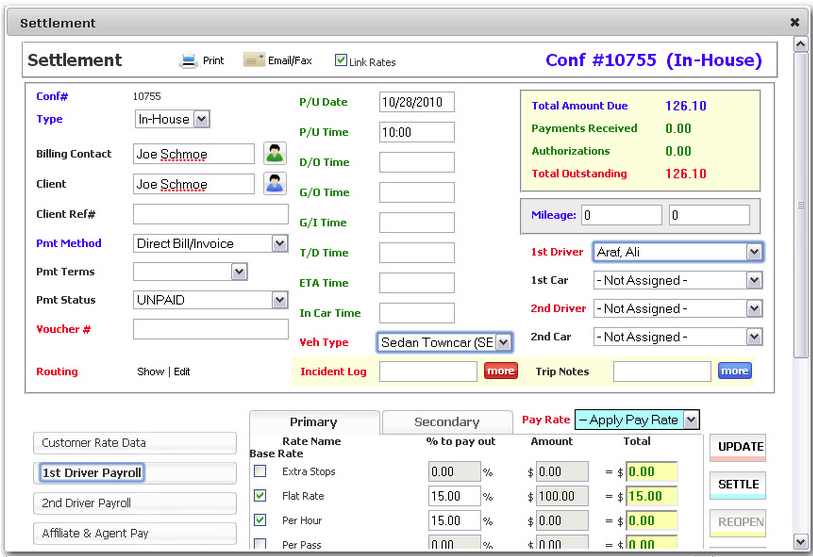Click red 'more' button for Incident Log
813x557 pixels.
500,371
